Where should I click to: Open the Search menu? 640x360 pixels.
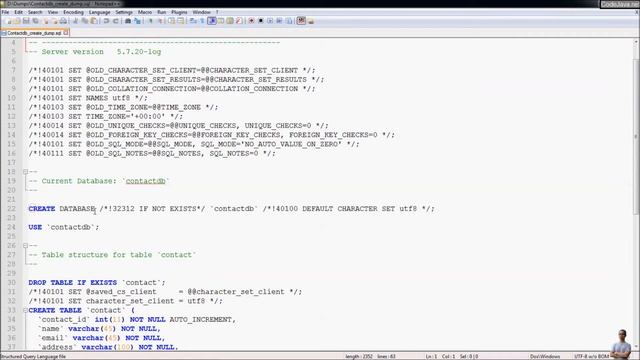[x=35, y=12]
